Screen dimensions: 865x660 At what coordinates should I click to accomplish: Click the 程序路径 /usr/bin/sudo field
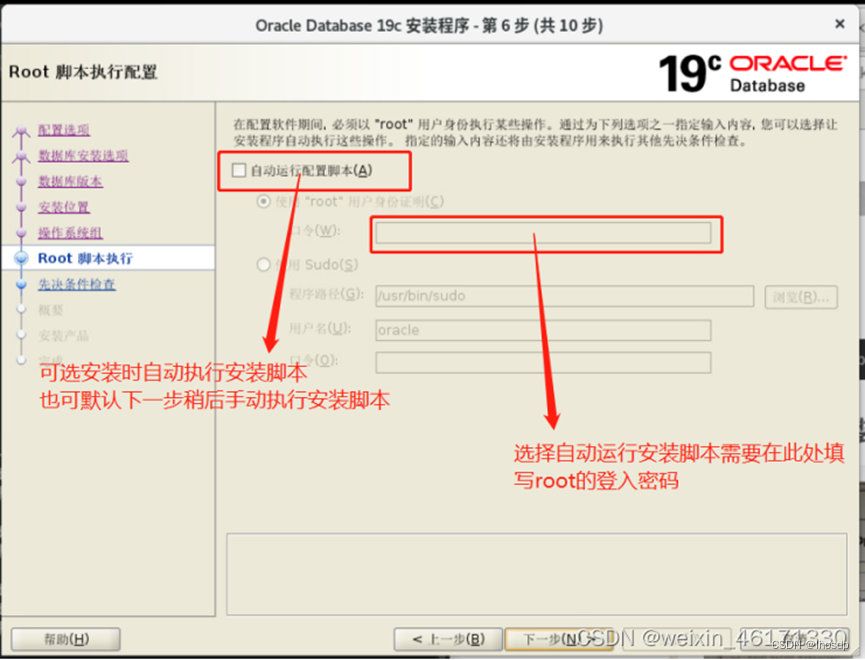click(564, 296)
